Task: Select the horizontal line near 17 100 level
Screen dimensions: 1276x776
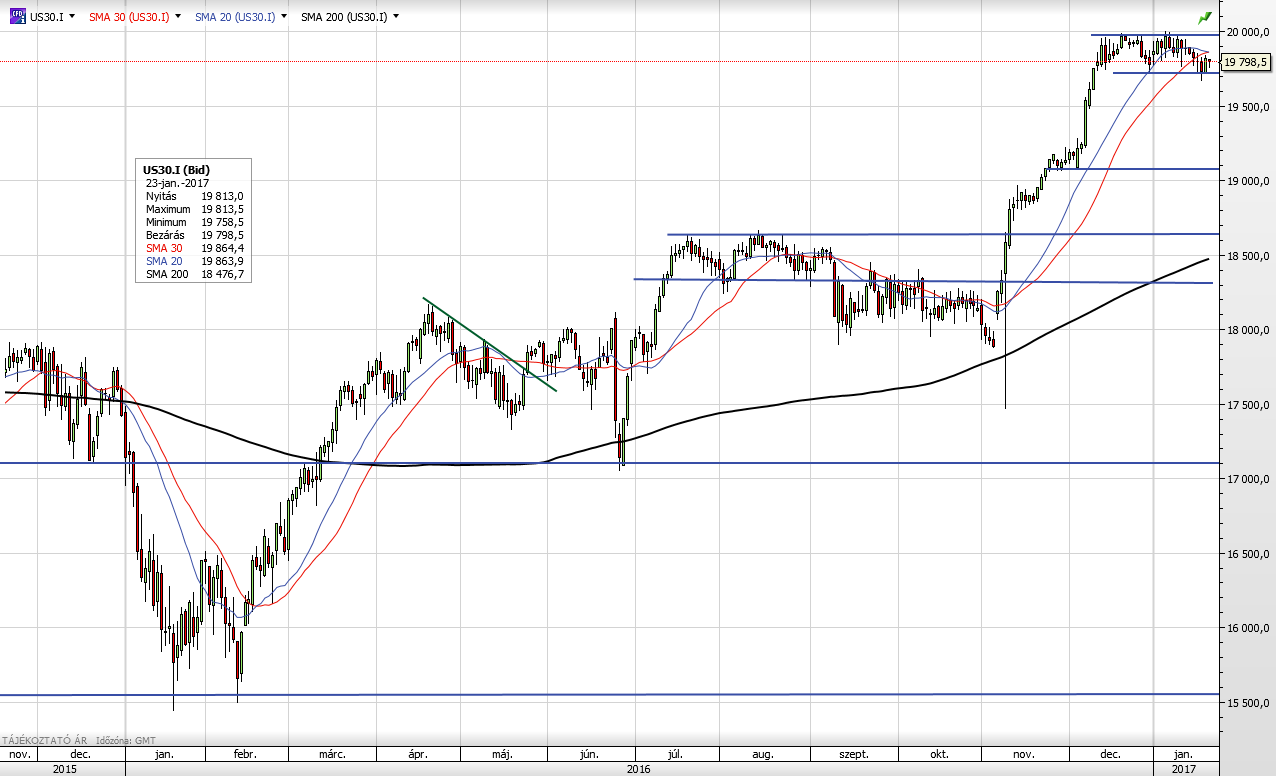Action: click(610, 463)
